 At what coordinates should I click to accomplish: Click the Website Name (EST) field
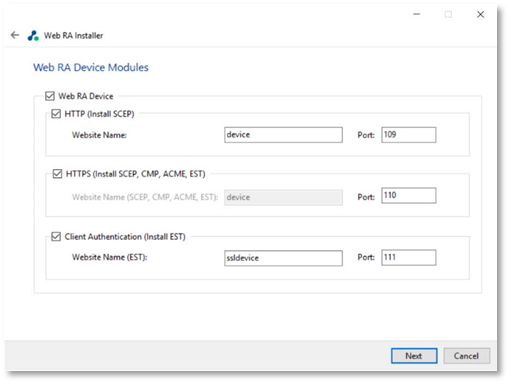pyautogui.click(x=283, y=258)
